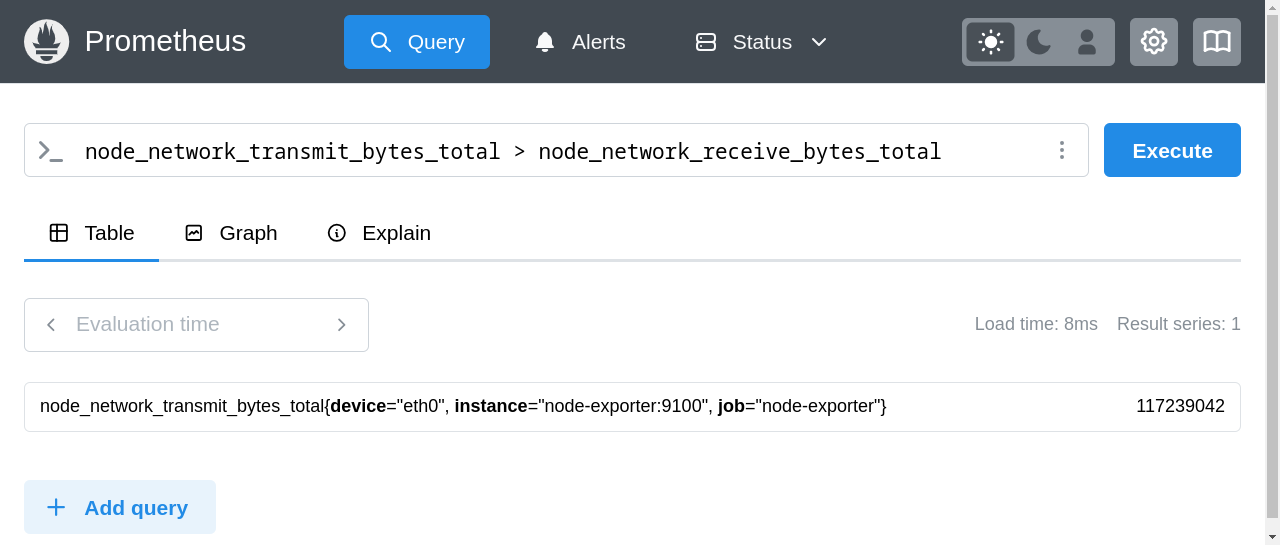The height and width of the screenshot is (545, 1280).
Task: Click the prompt icon in query box
Action: click(x=51, y=151)
